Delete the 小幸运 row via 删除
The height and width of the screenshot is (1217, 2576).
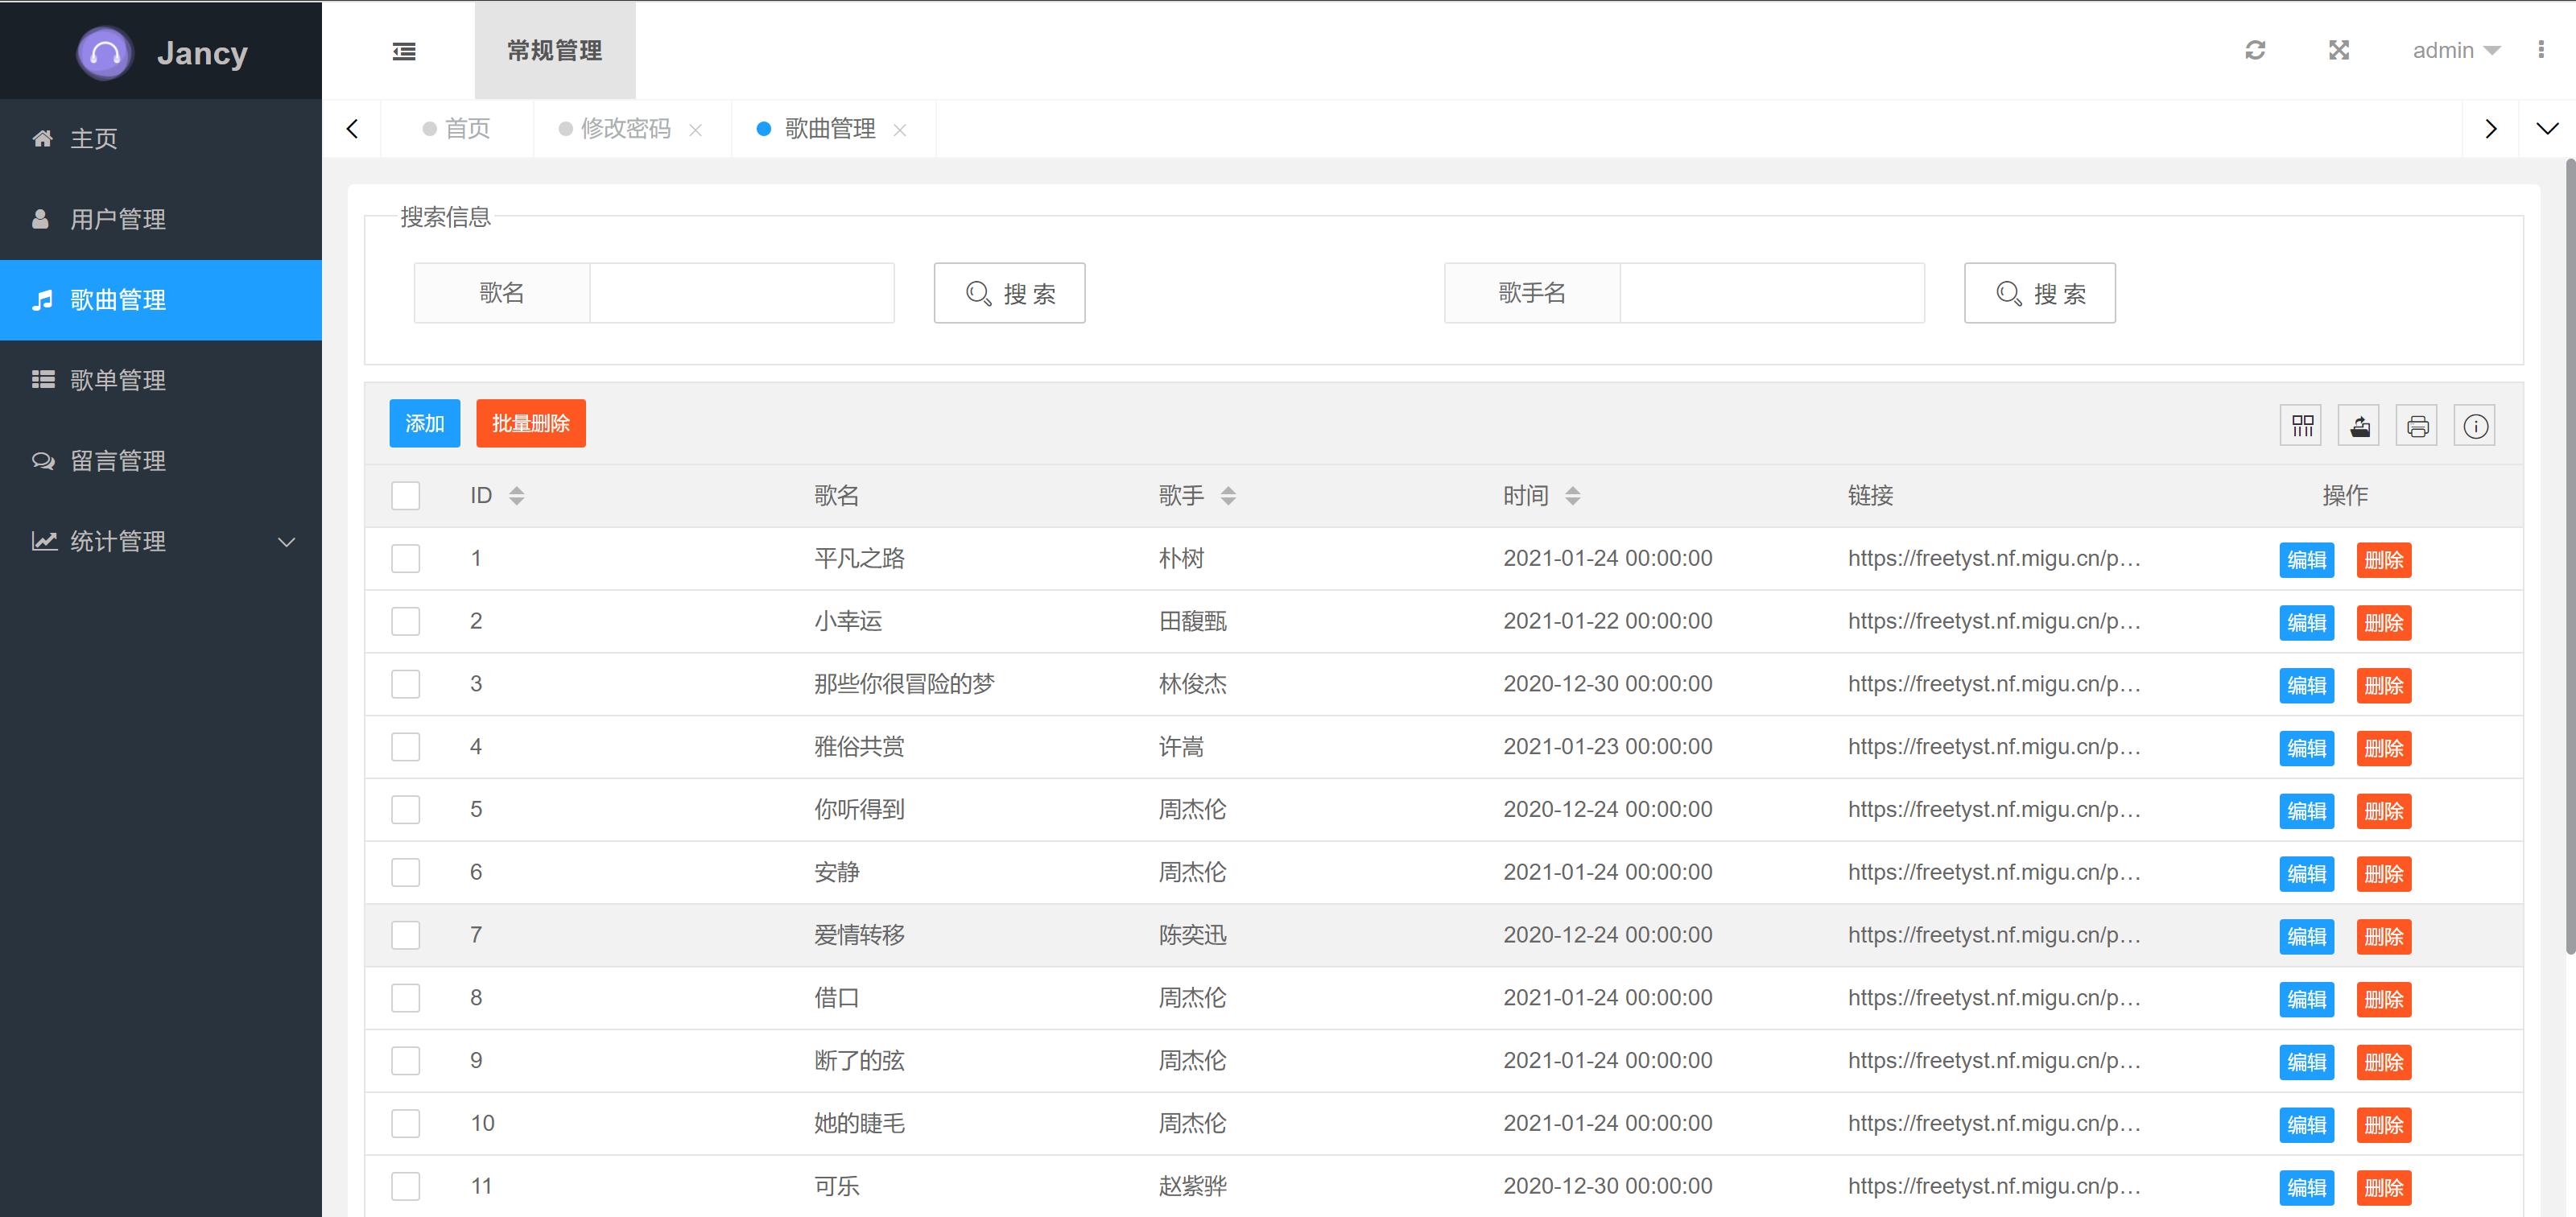click(x=2384, y=624)
